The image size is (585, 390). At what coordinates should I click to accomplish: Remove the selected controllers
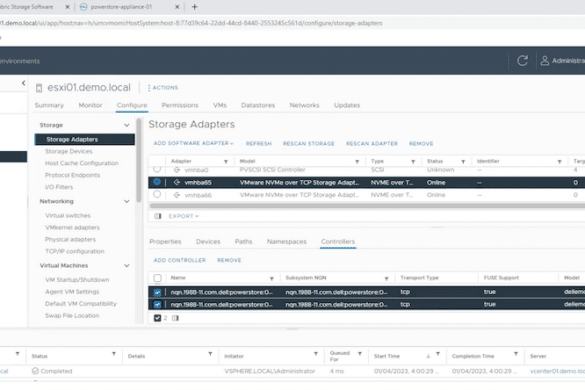pyautogui.click(x=229, y=260)
